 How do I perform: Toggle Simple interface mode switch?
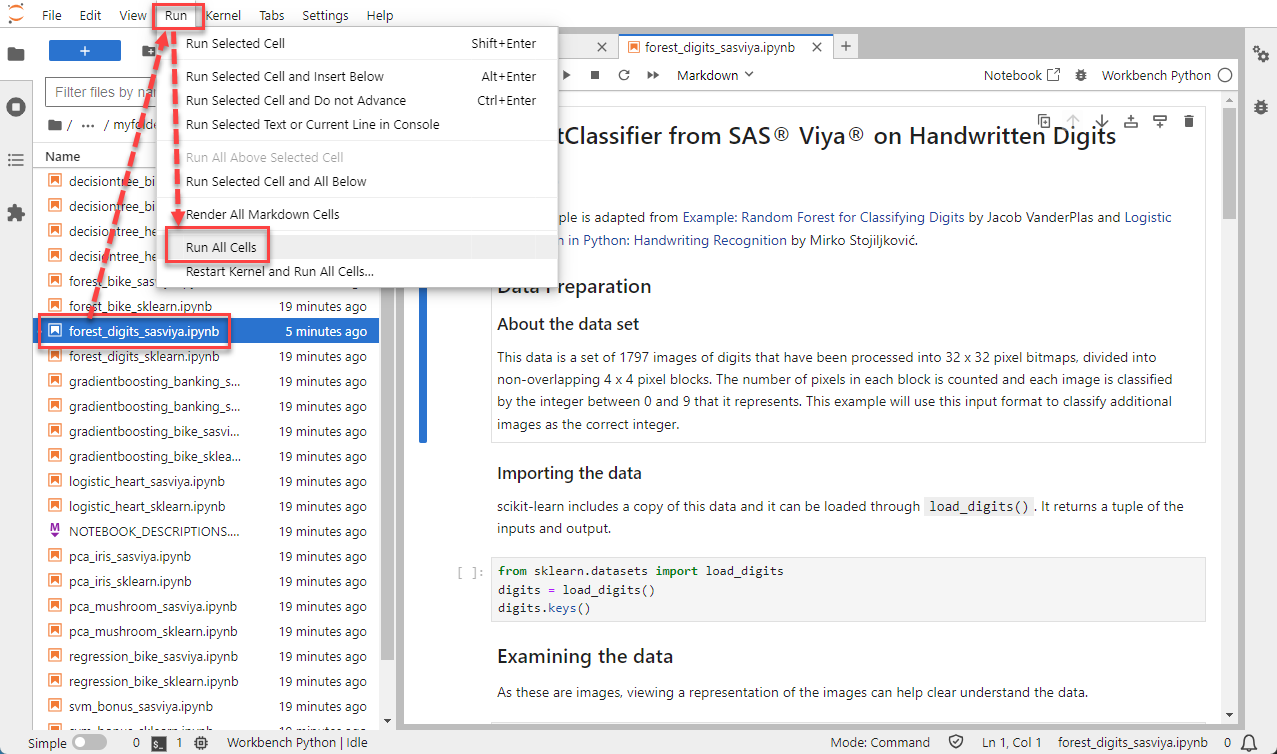click(89, 743)
